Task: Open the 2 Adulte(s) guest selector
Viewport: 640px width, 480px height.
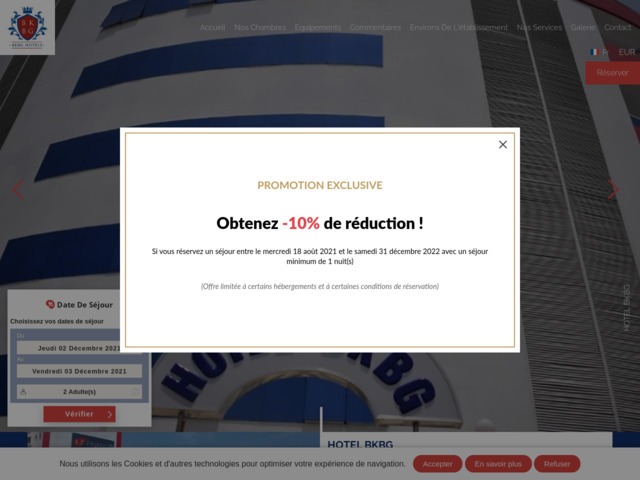Action: coord(79,392)
